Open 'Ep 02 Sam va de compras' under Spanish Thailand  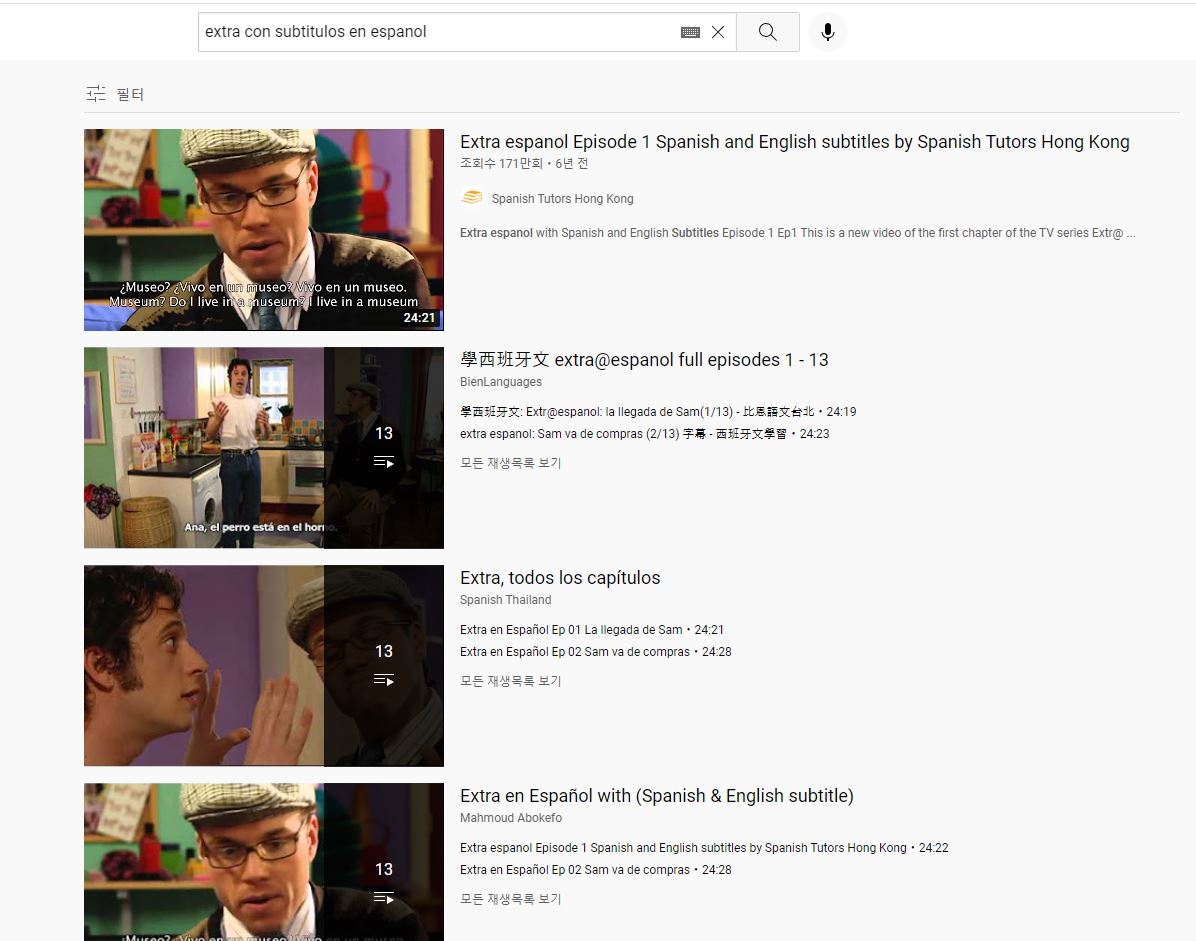(x=596, y=652)
